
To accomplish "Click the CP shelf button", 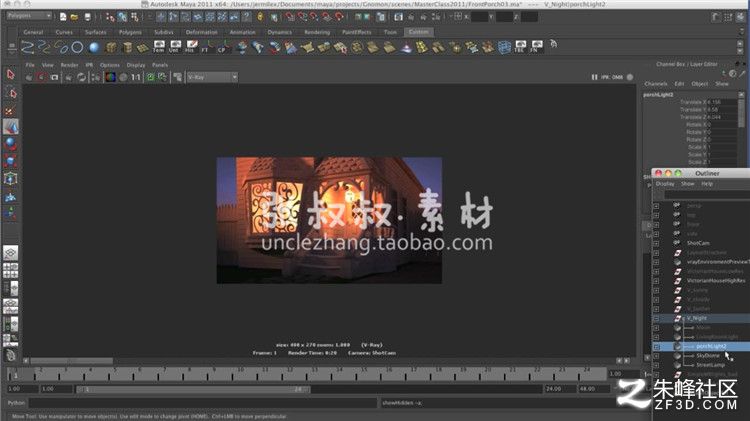I will 222,47.
